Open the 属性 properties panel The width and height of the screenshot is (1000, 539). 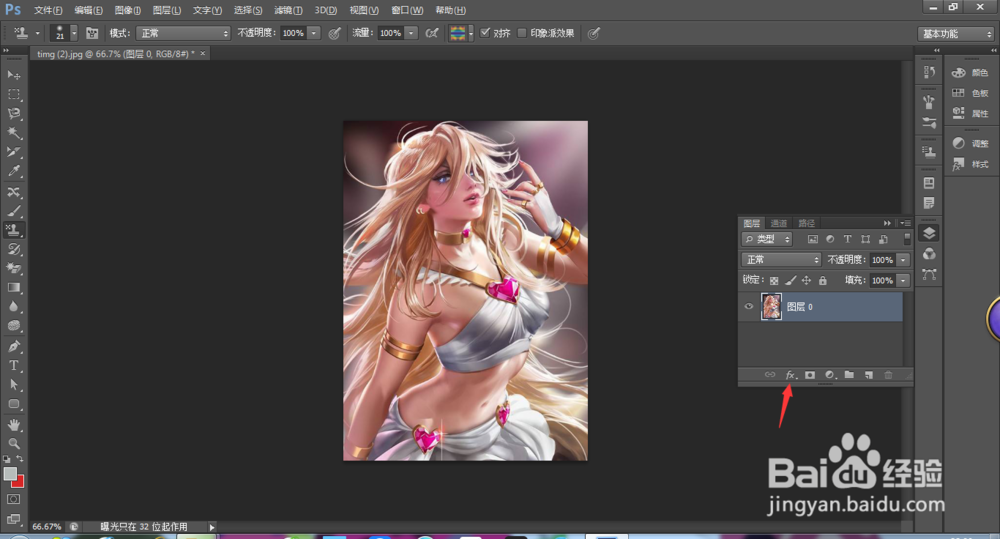pos(970,114)
